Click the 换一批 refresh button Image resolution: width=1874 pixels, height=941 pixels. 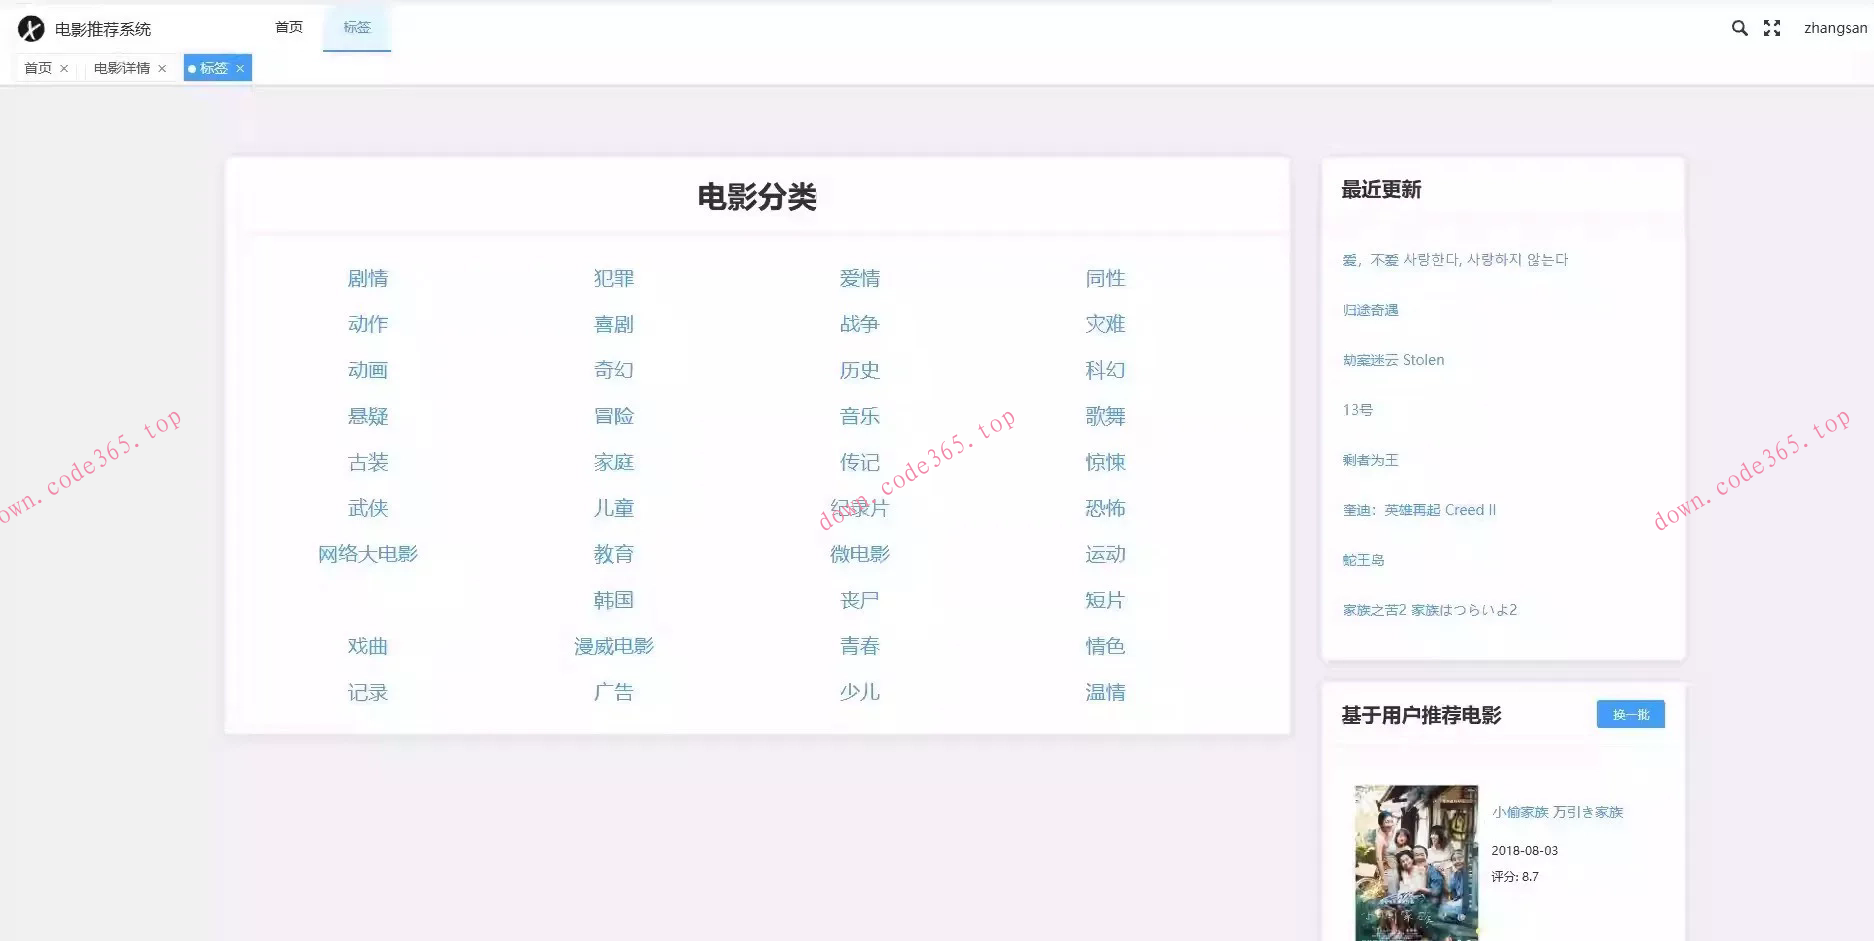click(x=1630, y=714)
